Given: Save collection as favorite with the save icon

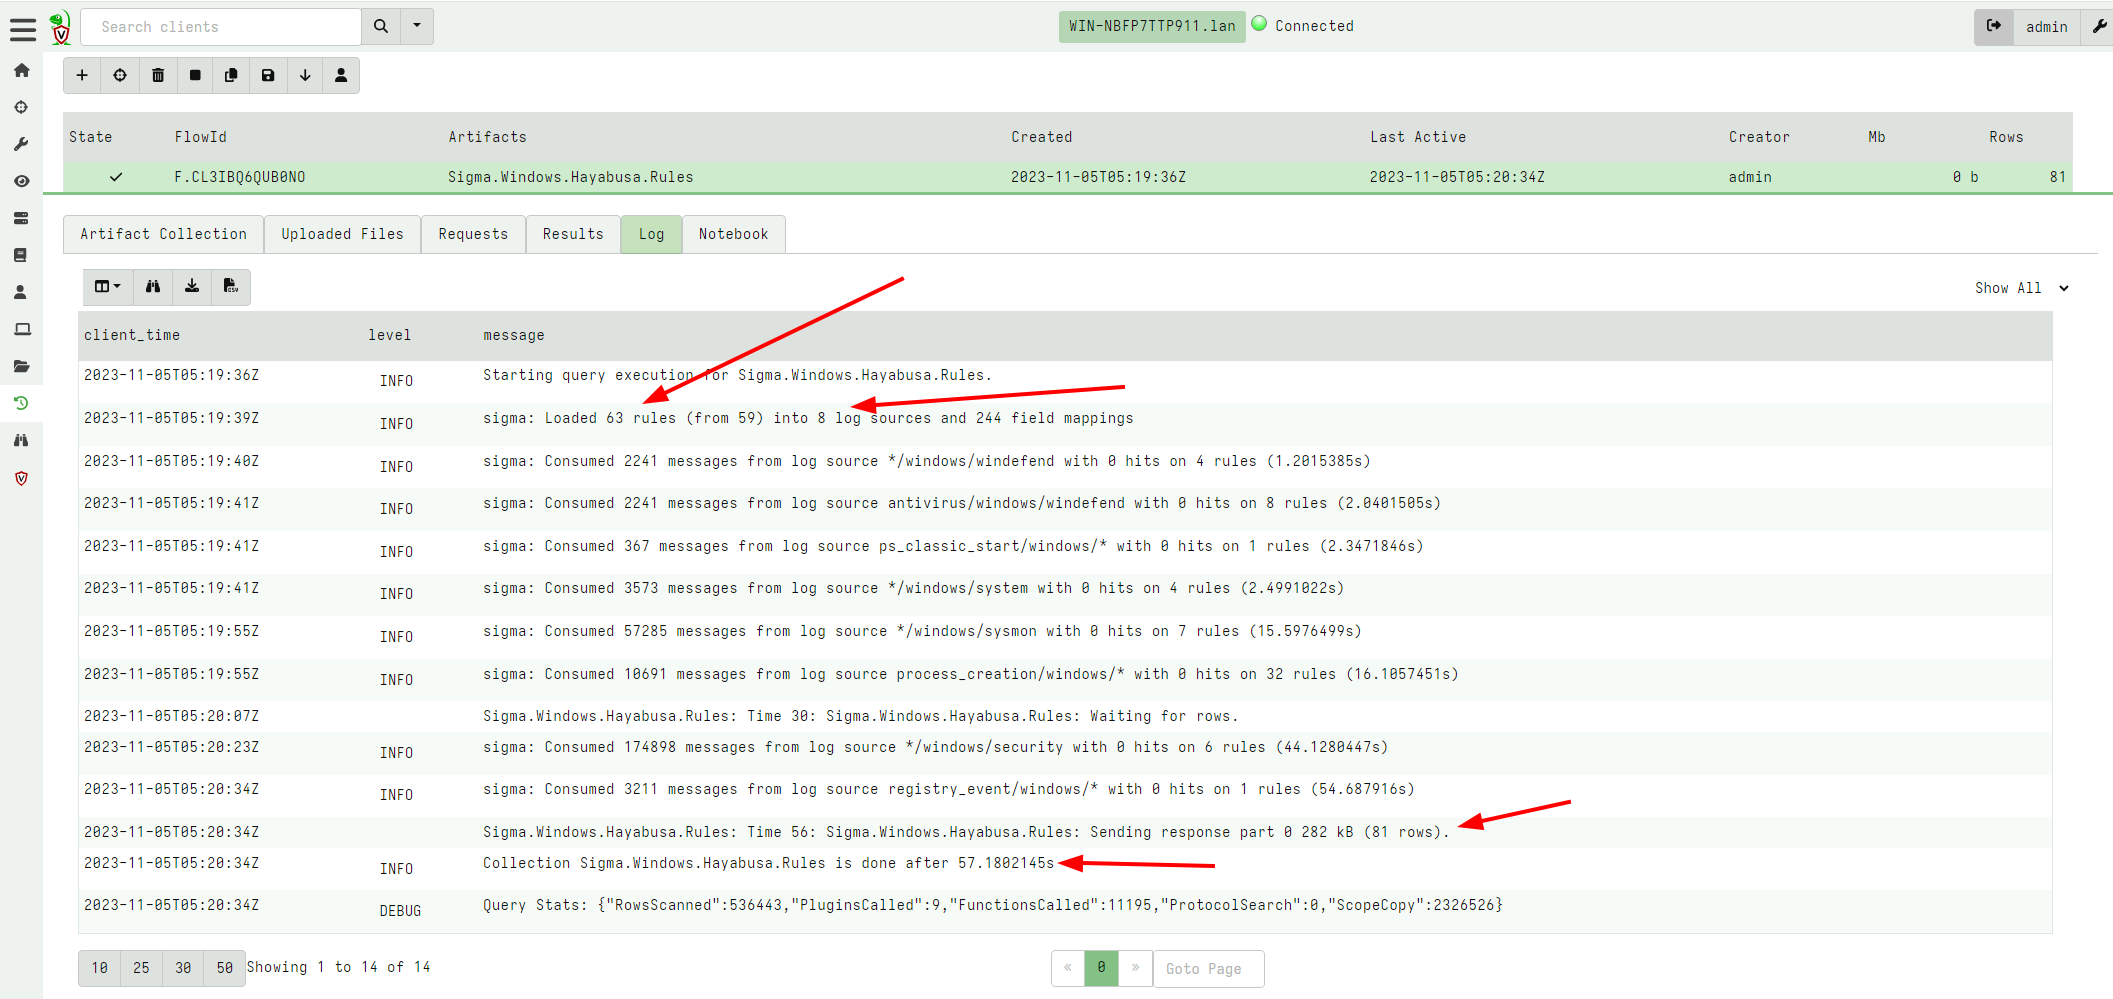Looking at the screenshot, I should (267, 75).
